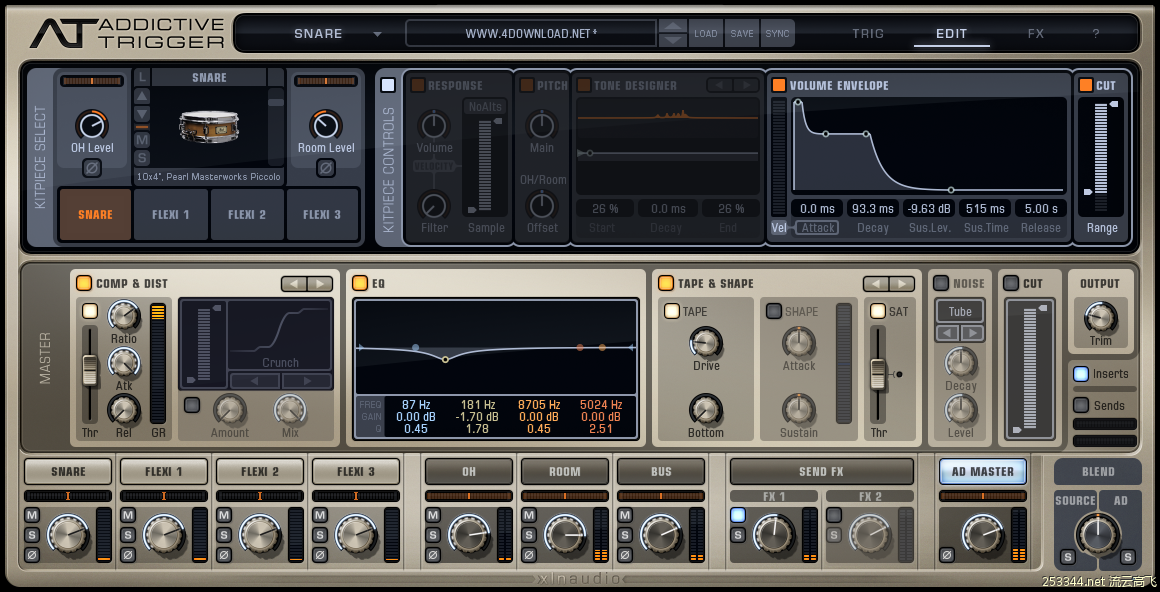
Task: Toggle the COMP & DIST section
Action: click(84, 283)
